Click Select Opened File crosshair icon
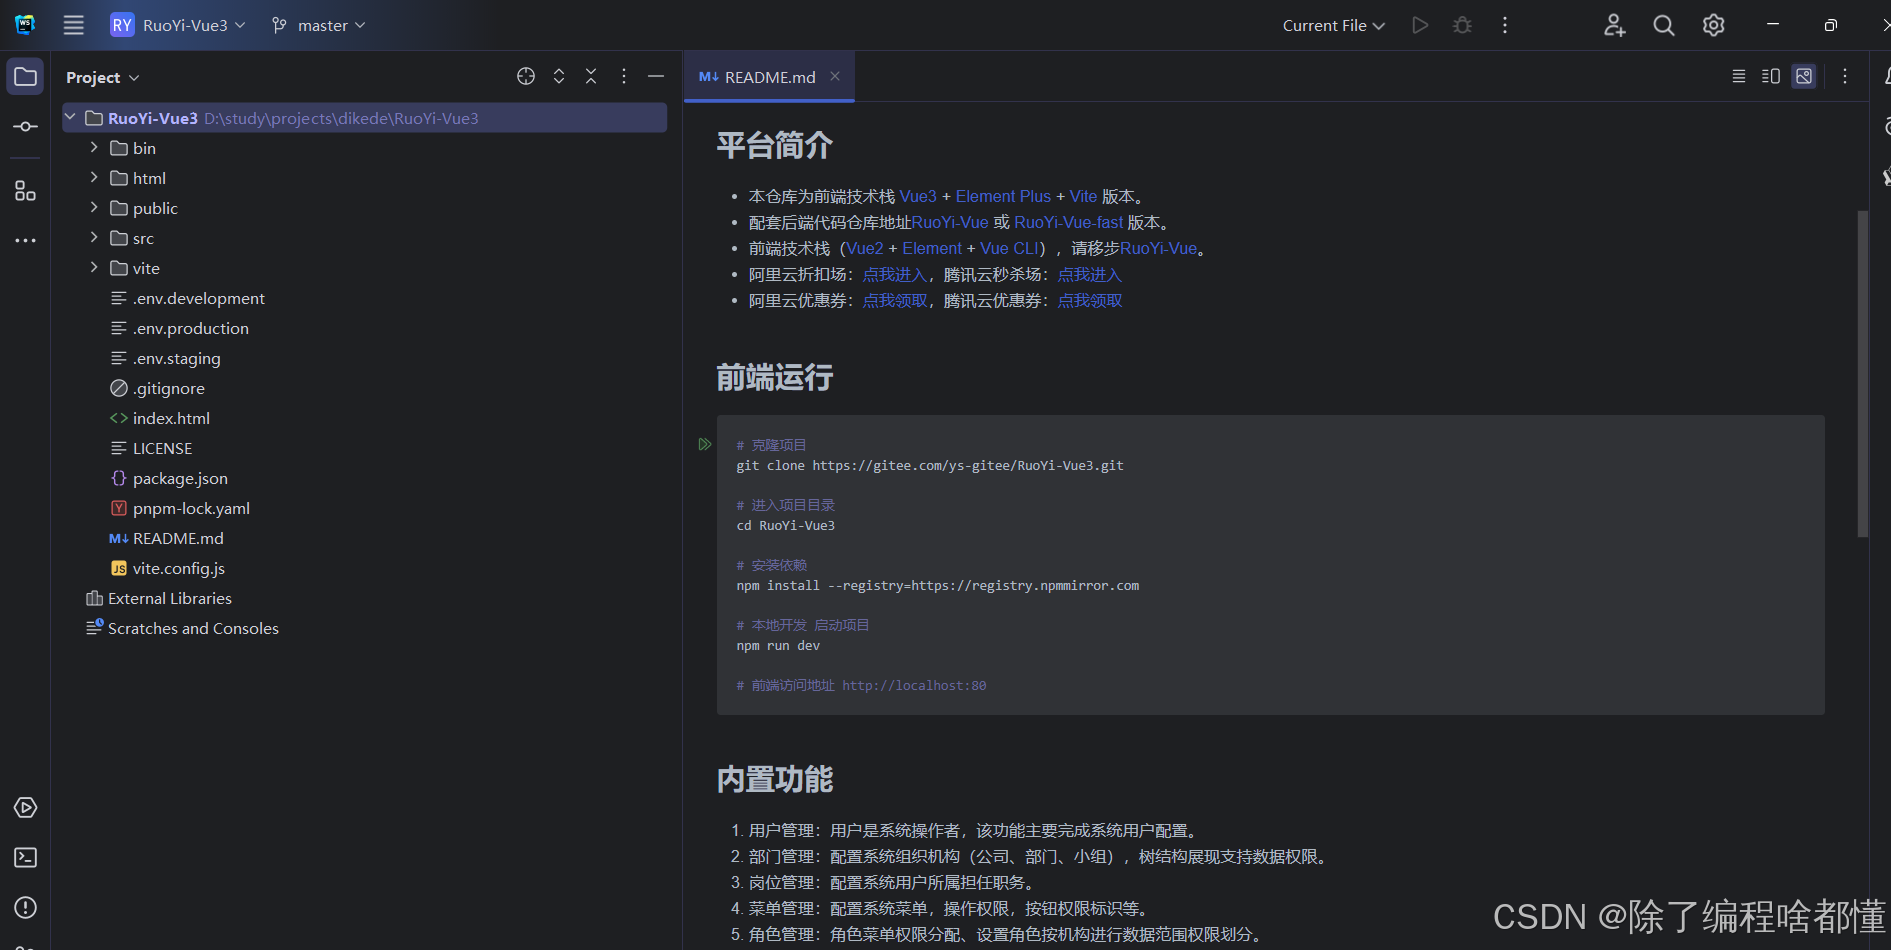The width and height of the screenshot is (1891, 950). (x=526, y=76)
